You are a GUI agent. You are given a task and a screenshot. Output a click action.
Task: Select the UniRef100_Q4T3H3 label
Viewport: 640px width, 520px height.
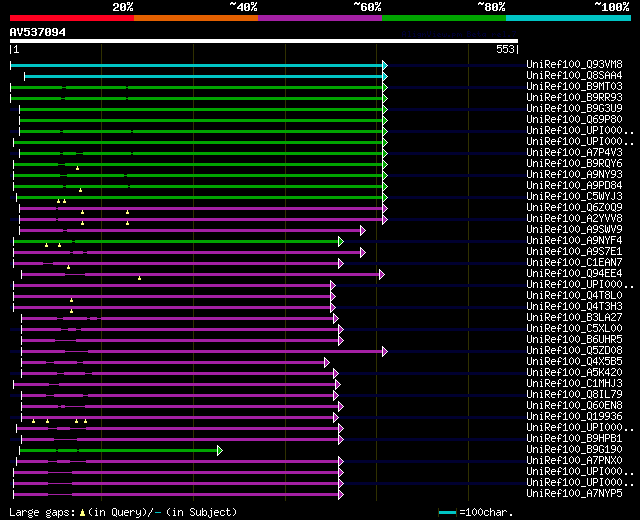(574, 307)
